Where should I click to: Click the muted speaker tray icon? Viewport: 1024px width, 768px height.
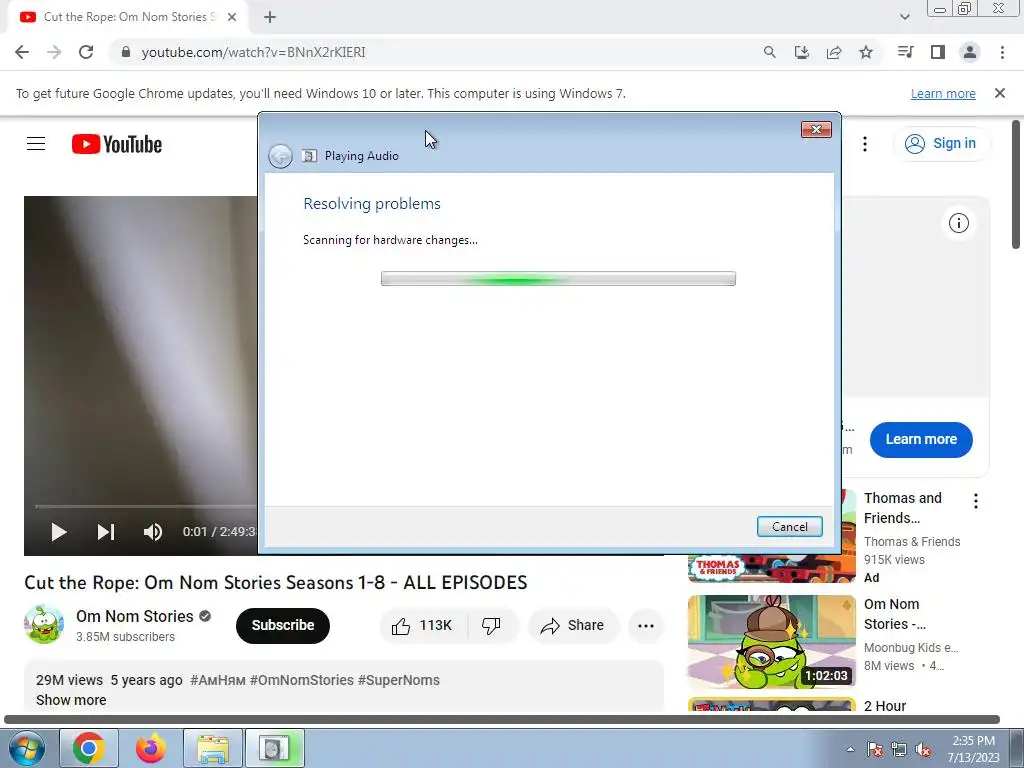[923, 749]
